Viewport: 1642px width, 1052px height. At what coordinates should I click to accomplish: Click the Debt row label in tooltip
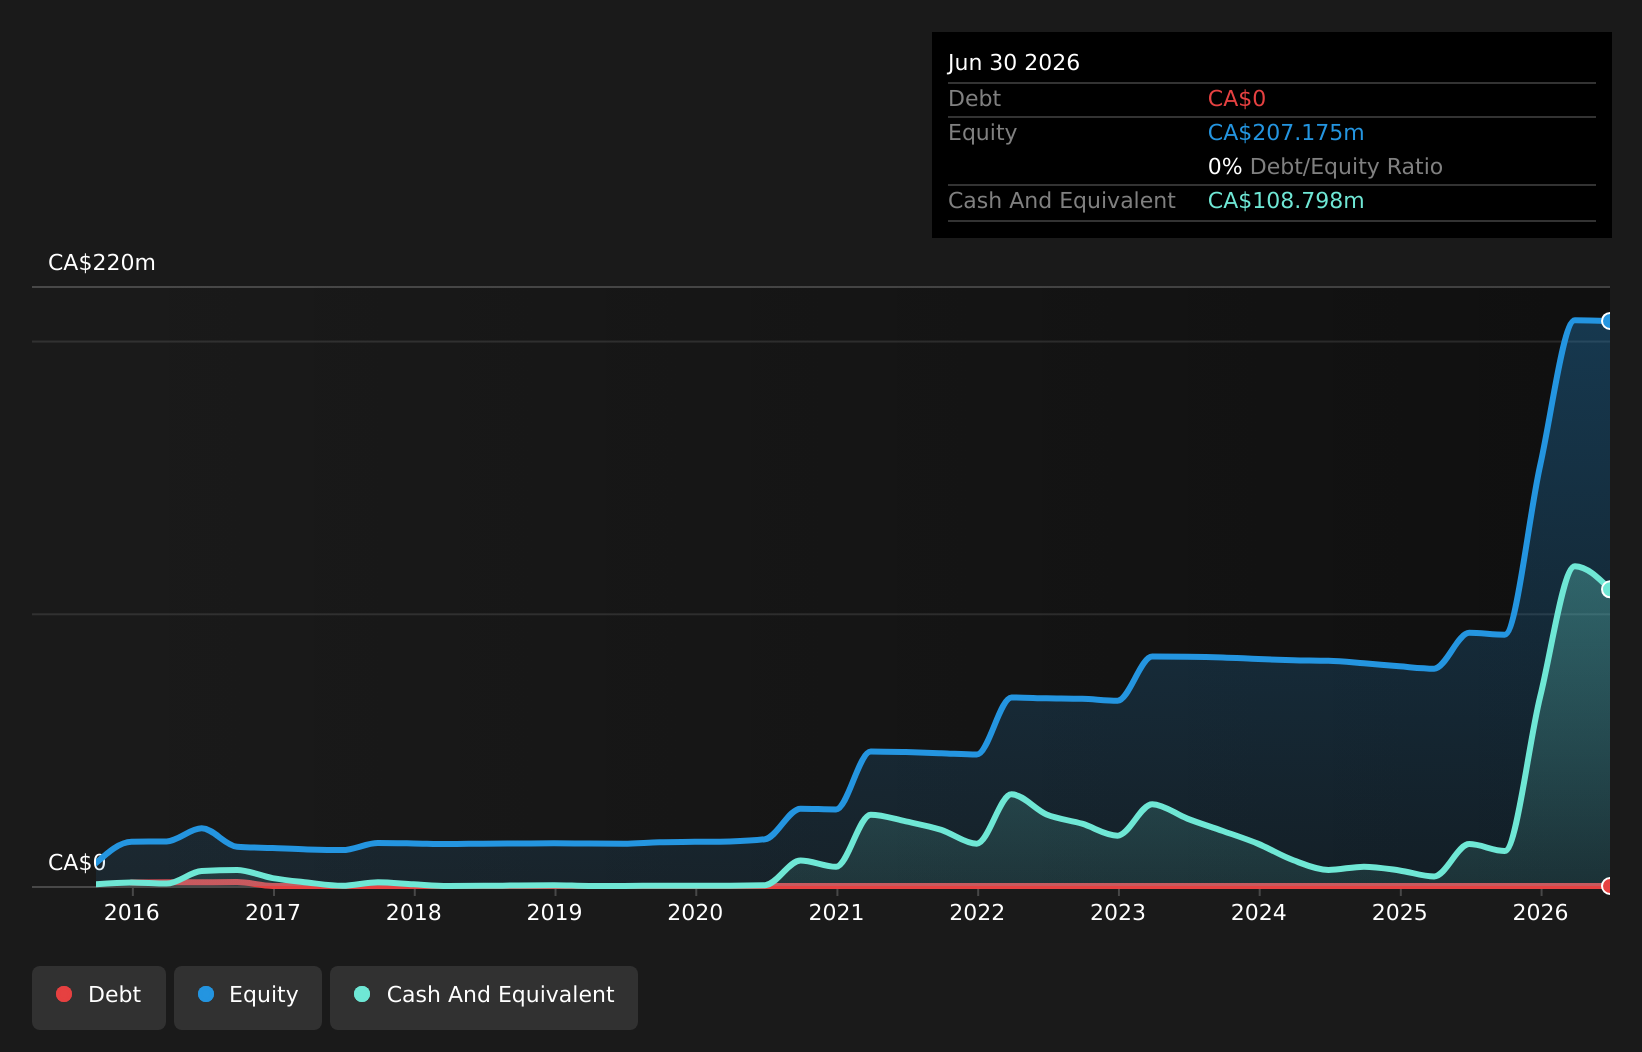pyautogui.click(x=974, y=99)
